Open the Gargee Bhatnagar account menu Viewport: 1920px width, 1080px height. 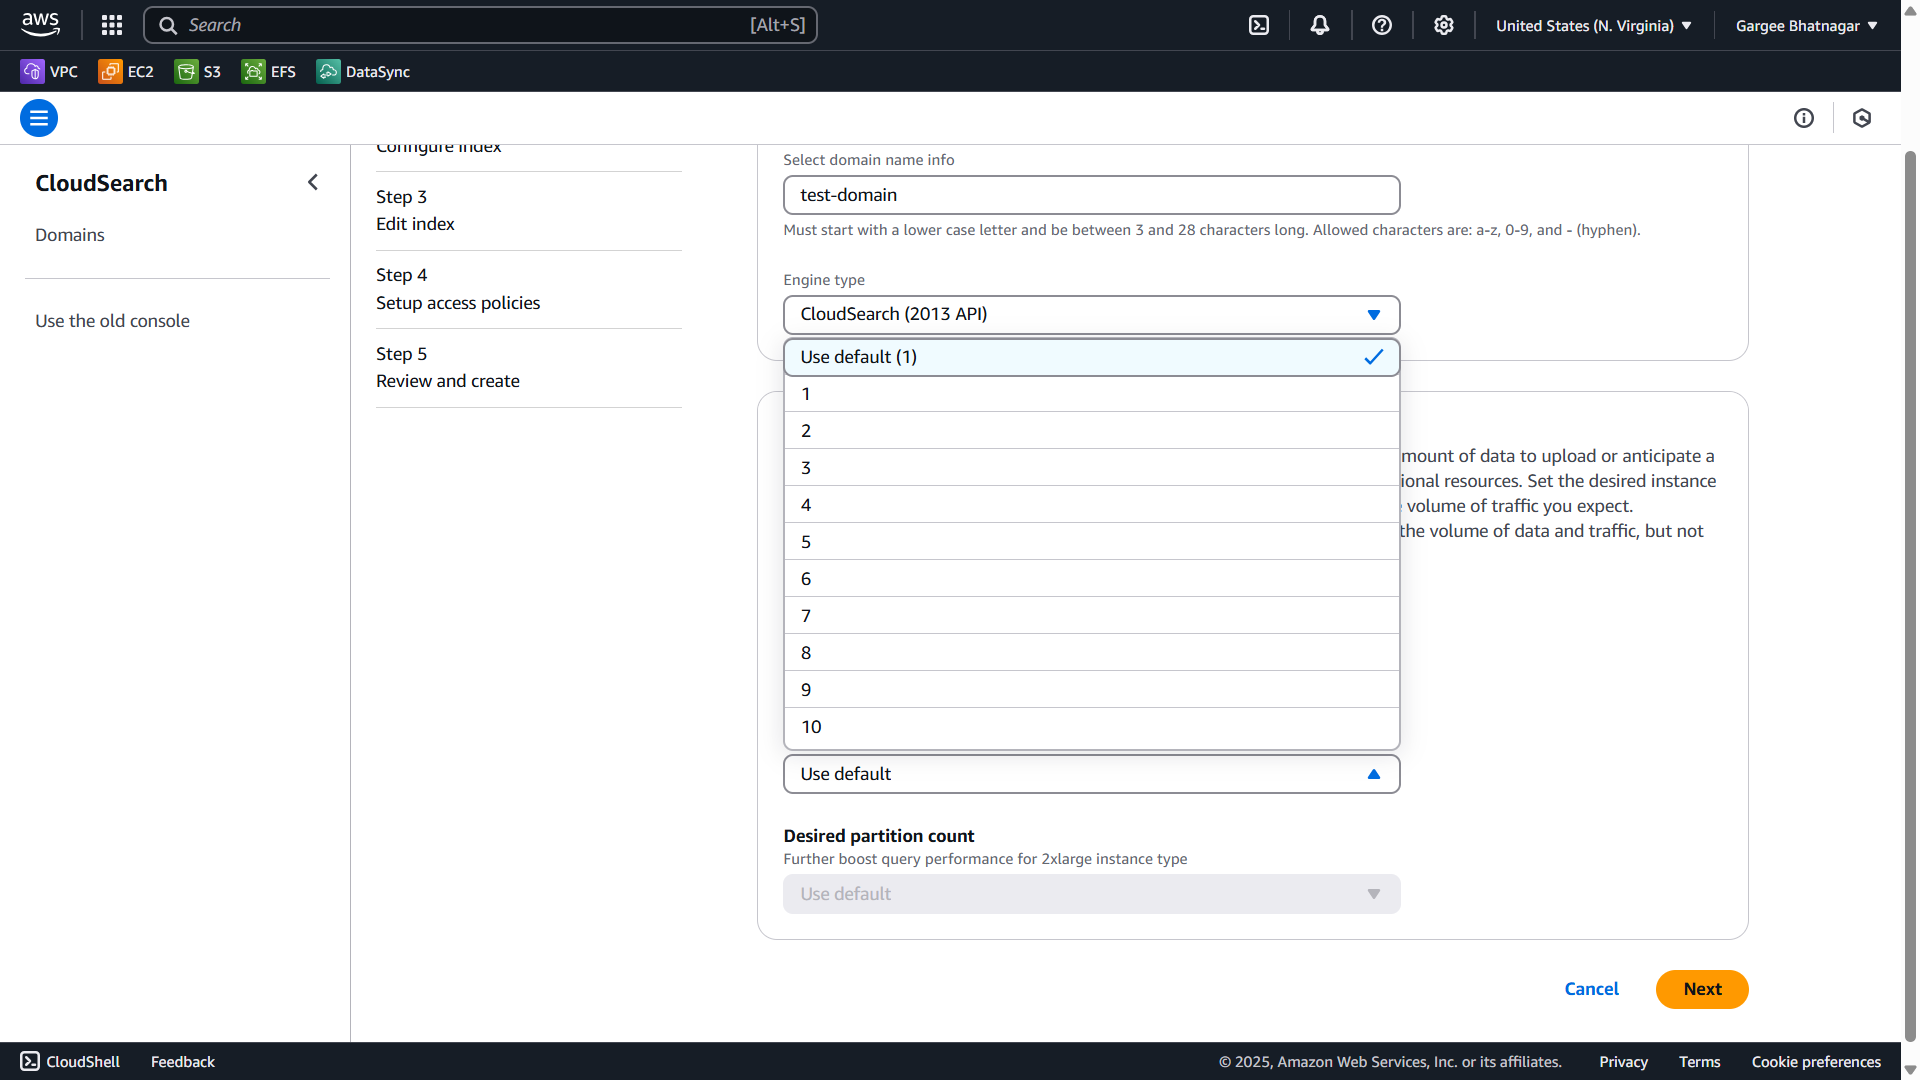coord(1806,25)
